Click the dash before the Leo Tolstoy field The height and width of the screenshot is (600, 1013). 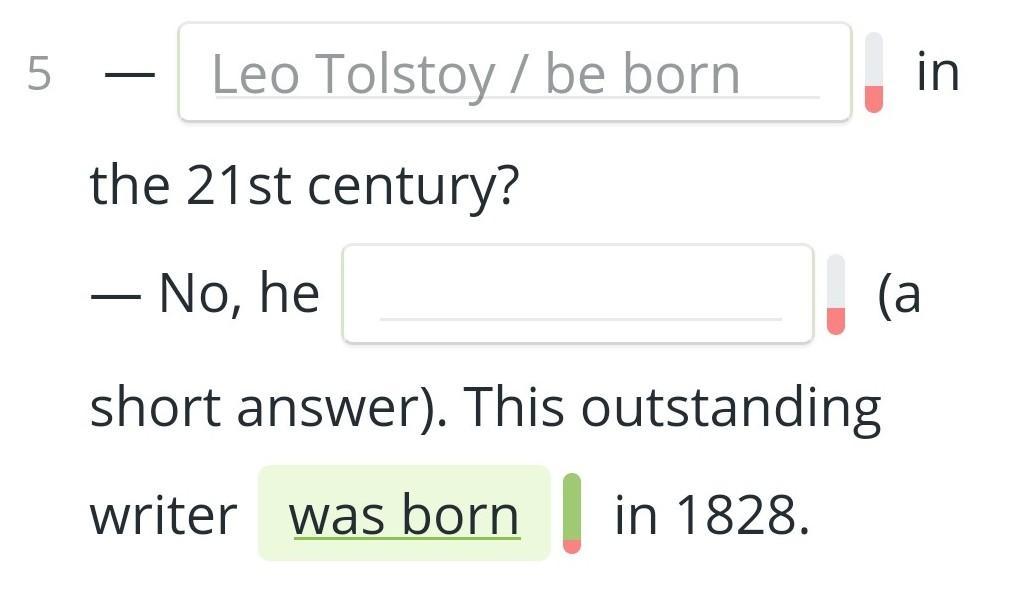(x=130, y=75)
